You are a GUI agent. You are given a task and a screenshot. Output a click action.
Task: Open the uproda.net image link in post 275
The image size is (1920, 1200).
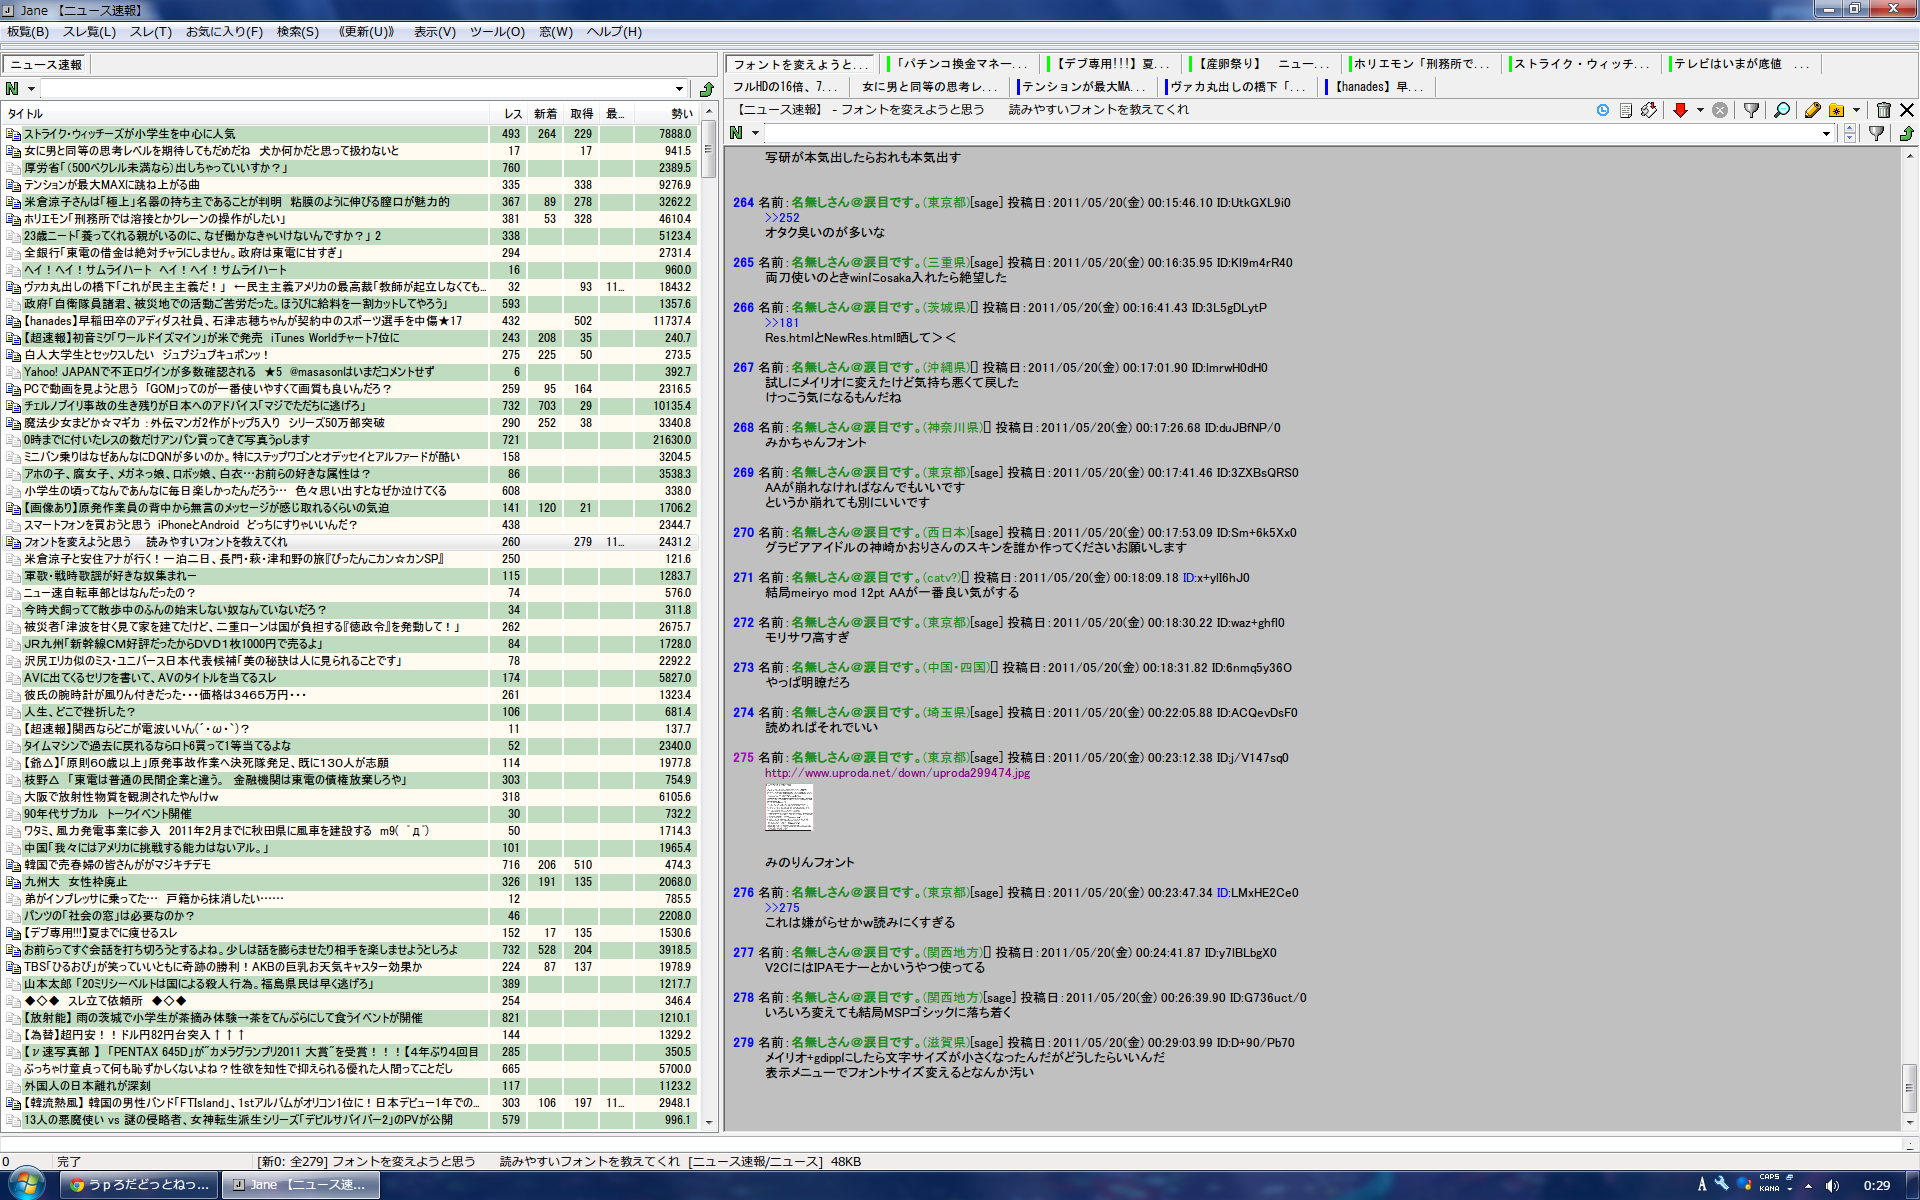coord(897,773)
